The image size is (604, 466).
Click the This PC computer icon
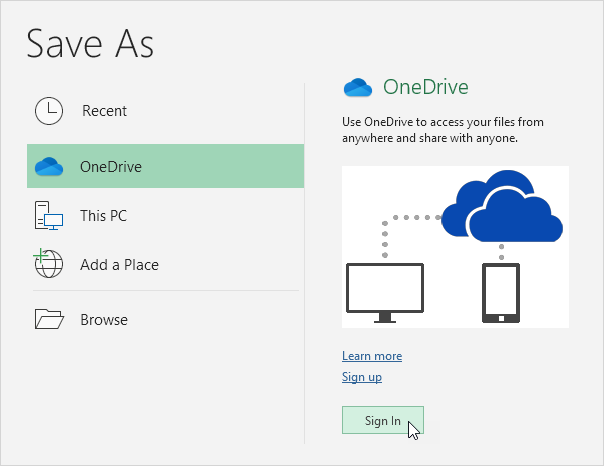[49, 216]
